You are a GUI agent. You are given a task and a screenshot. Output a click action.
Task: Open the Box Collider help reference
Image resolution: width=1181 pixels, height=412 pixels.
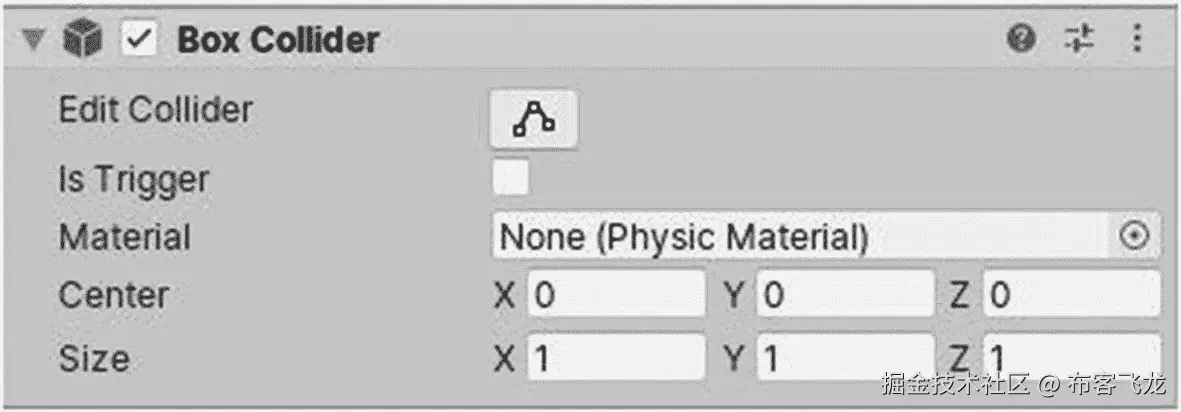1020,40
